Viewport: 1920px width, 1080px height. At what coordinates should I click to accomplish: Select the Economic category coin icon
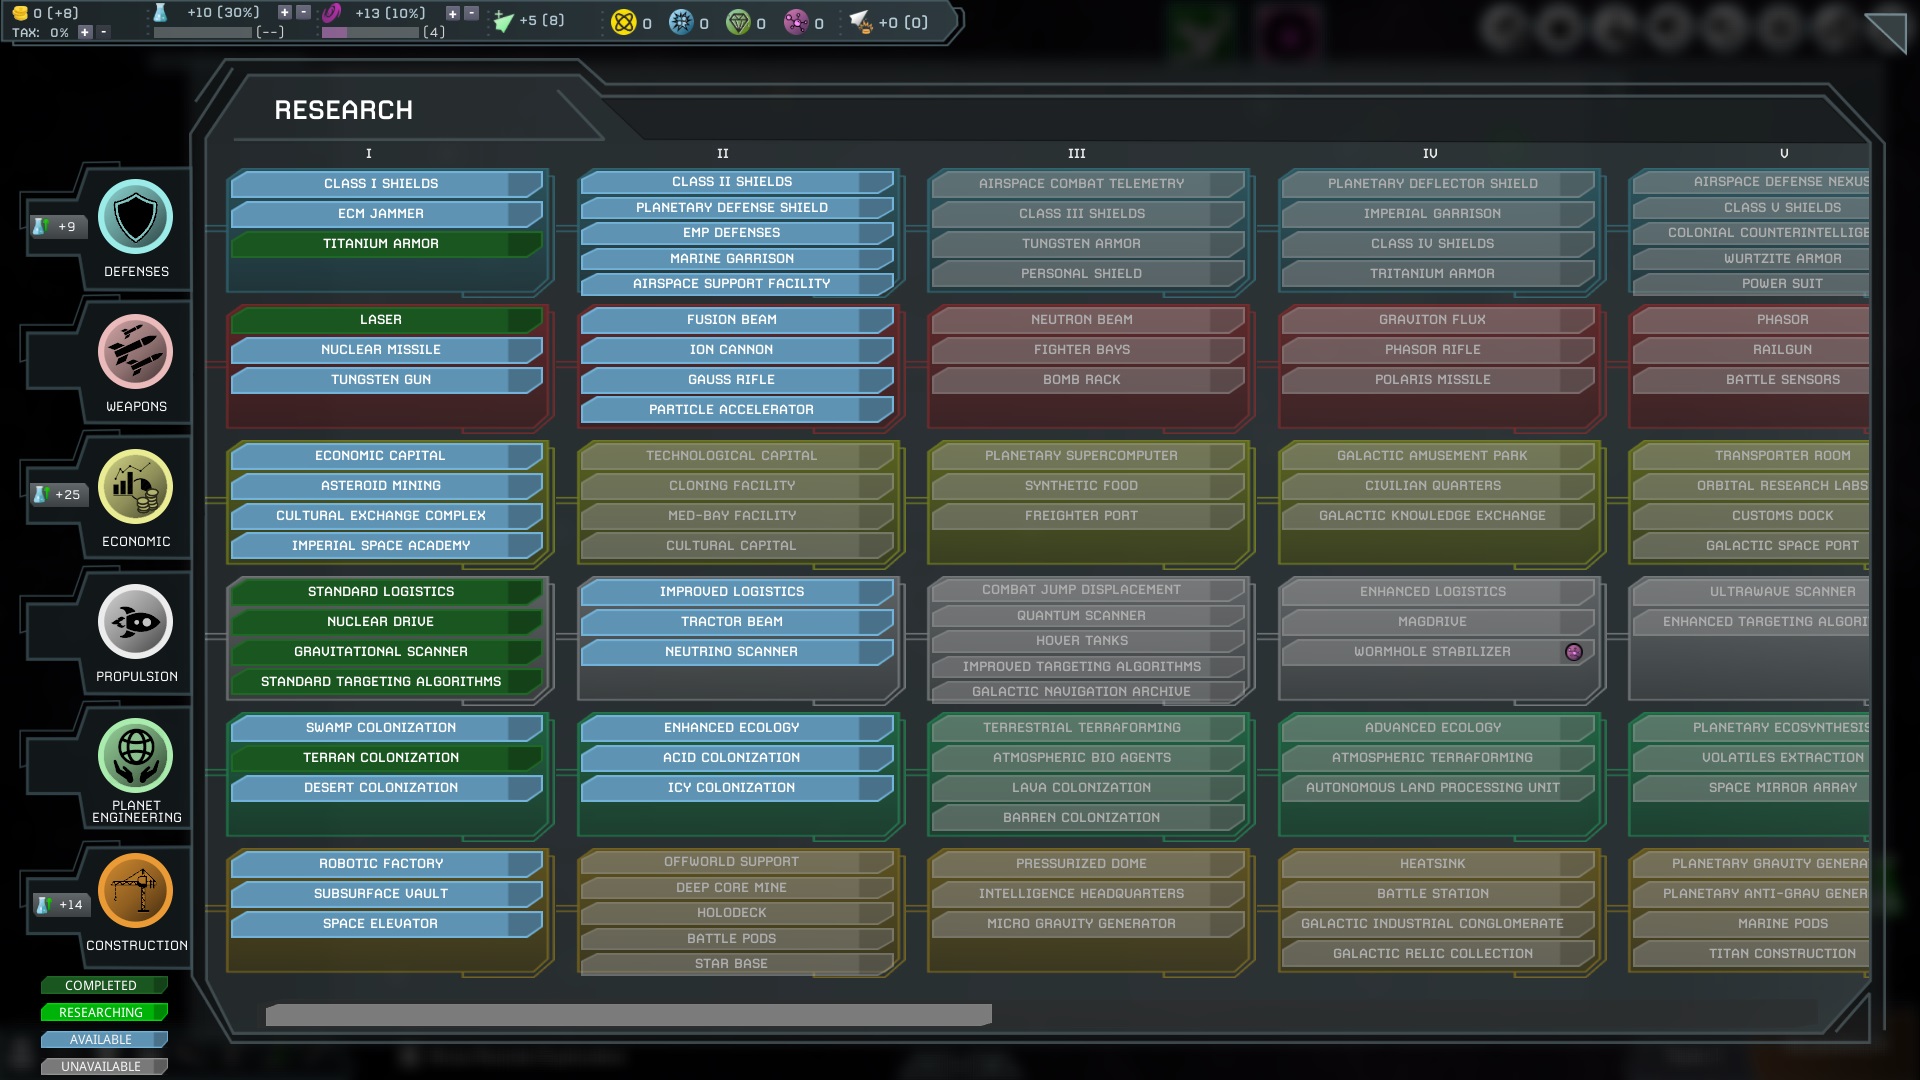coord(136,487)
